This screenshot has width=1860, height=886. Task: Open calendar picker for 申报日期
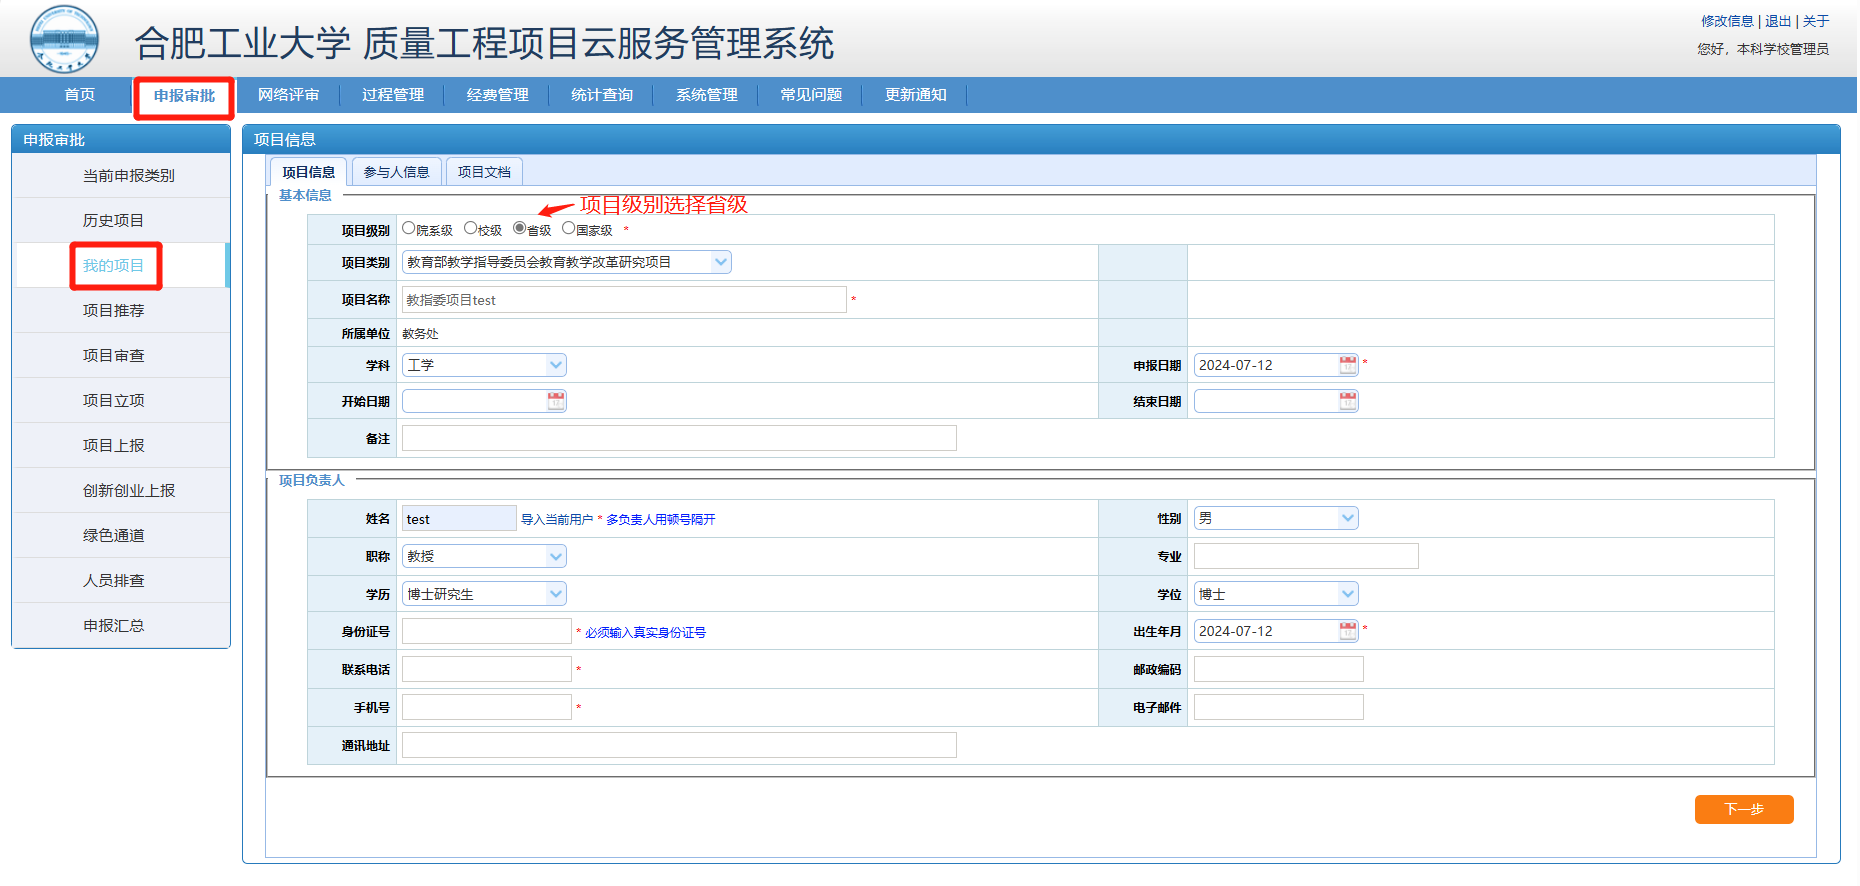1347,365
